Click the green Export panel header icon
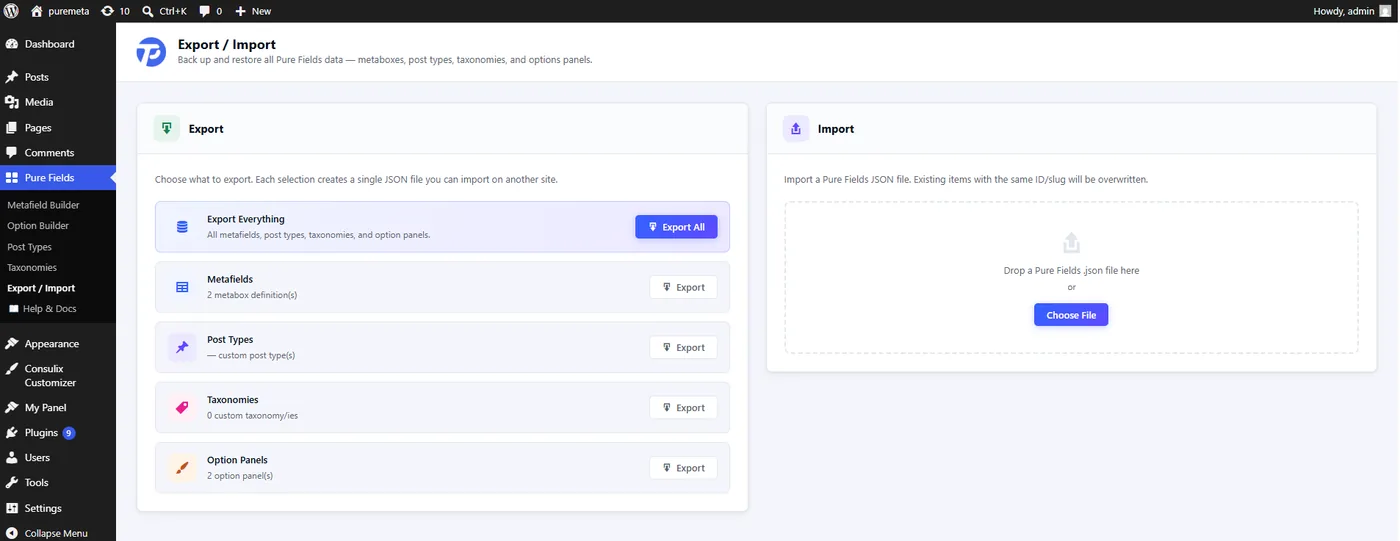The image size is (1400, 541). [x=167, y=128]
